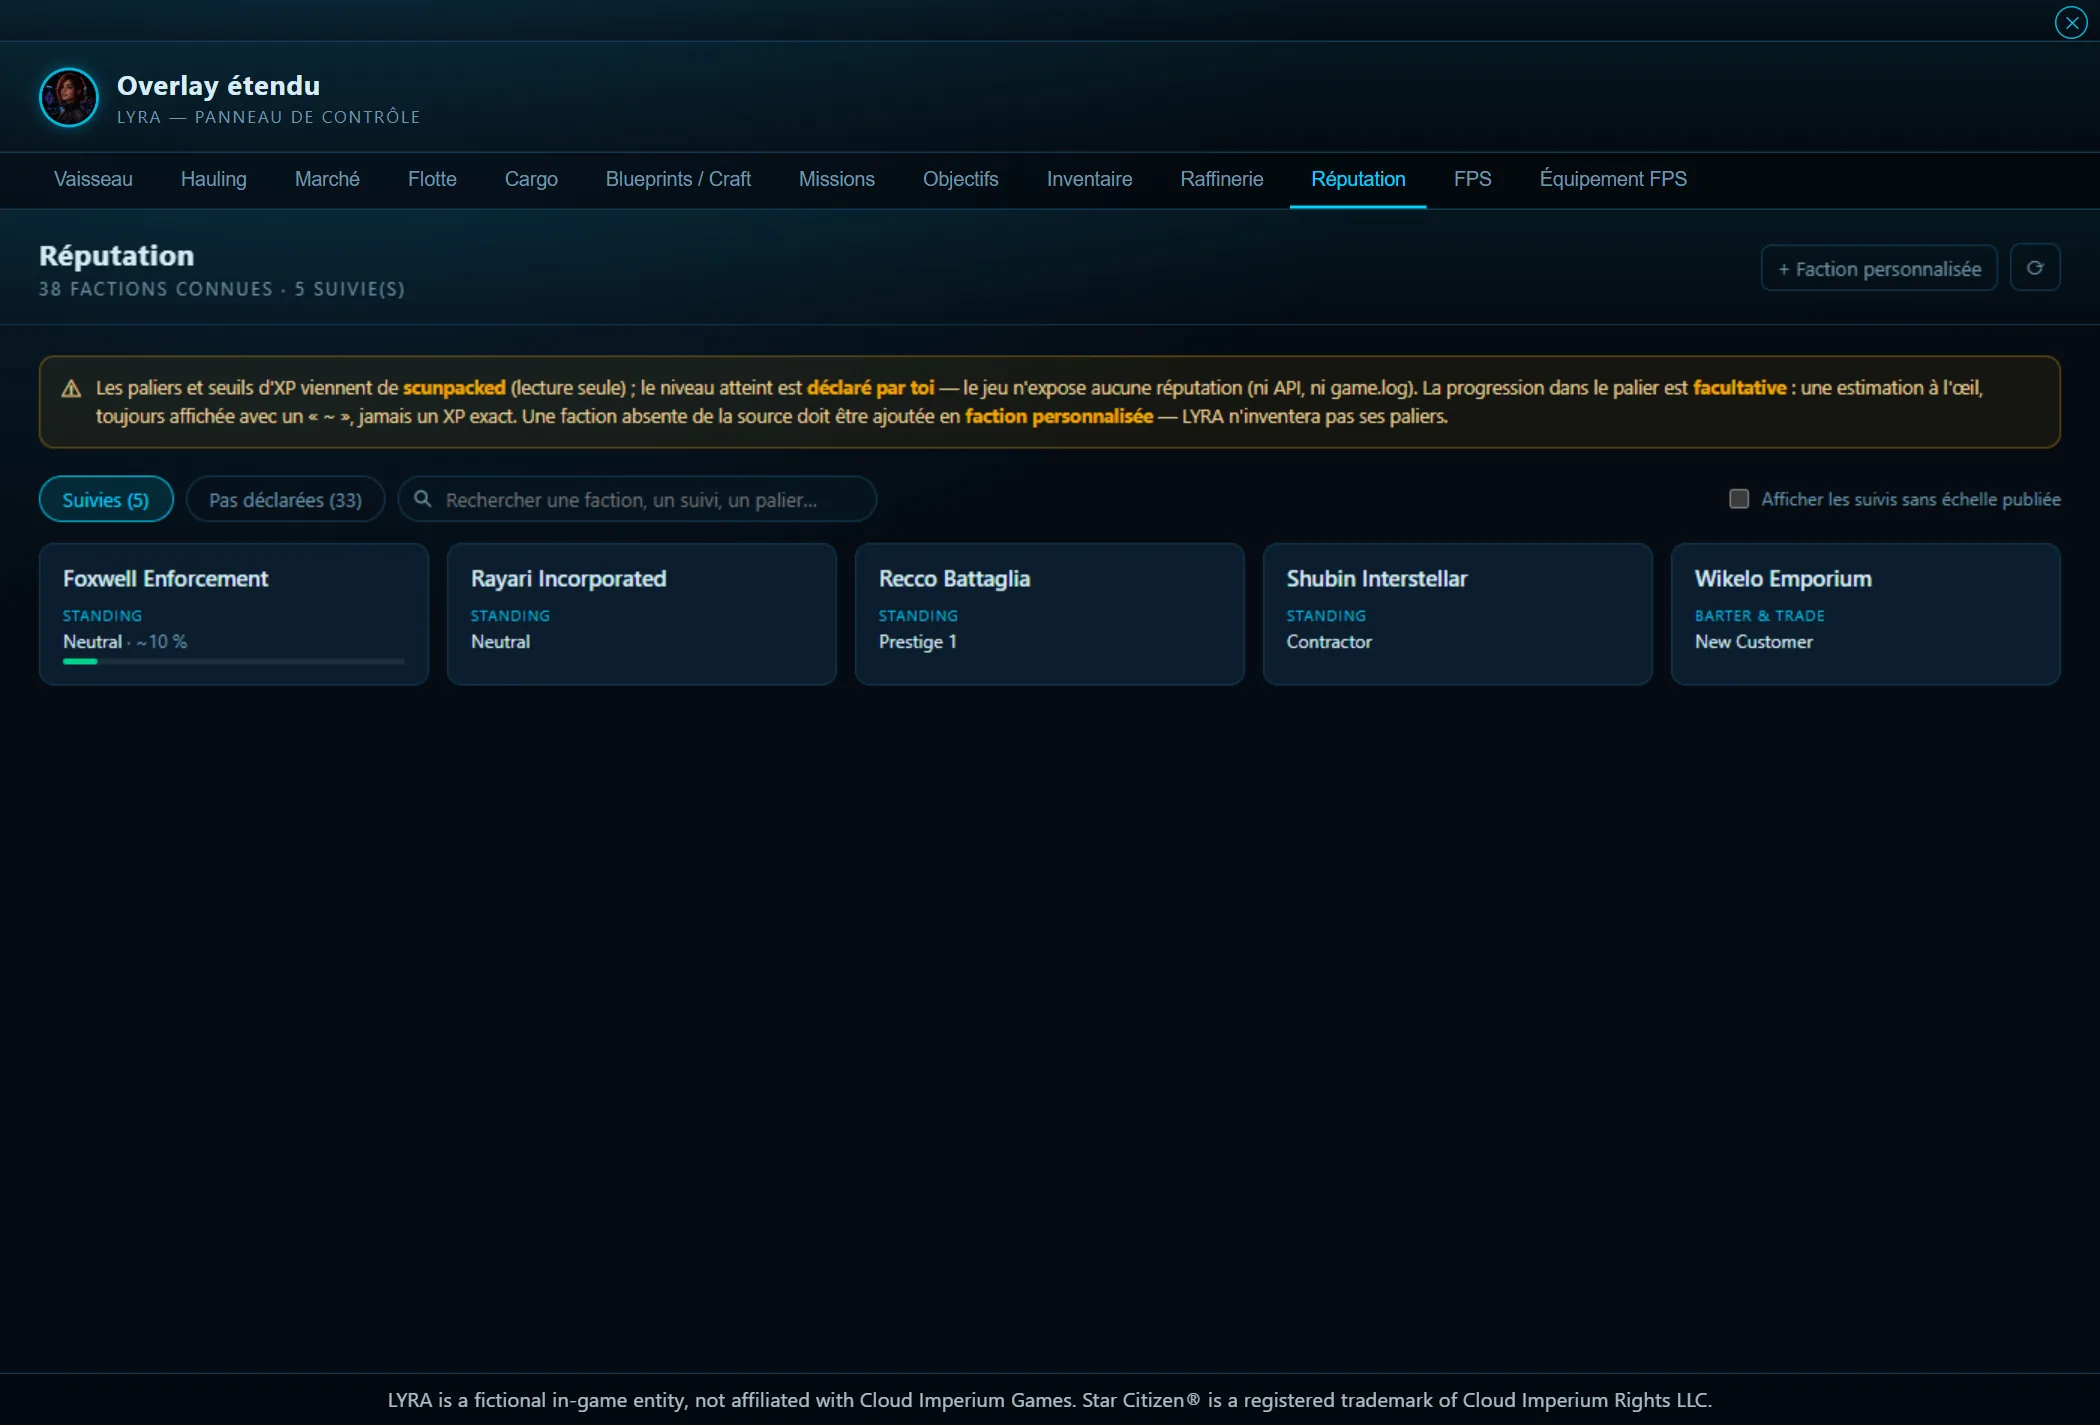Switch to the Hauling tab
The image size is (2100, 1425).
pos(214,179)
